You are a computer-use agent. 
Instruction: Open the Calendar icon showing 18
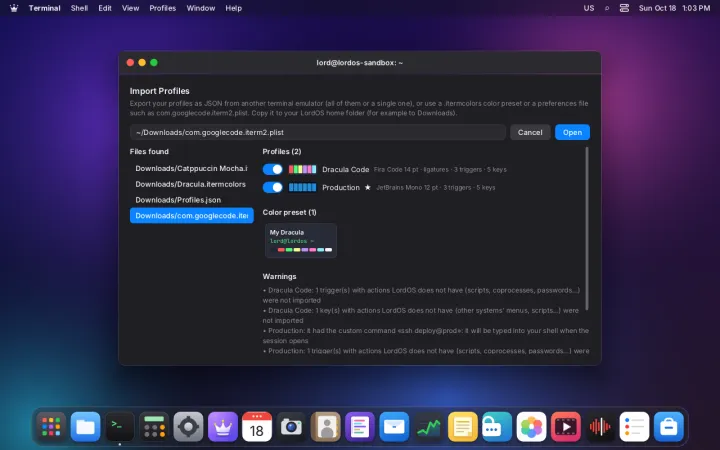pyautogui.click(x=257, y=427)
